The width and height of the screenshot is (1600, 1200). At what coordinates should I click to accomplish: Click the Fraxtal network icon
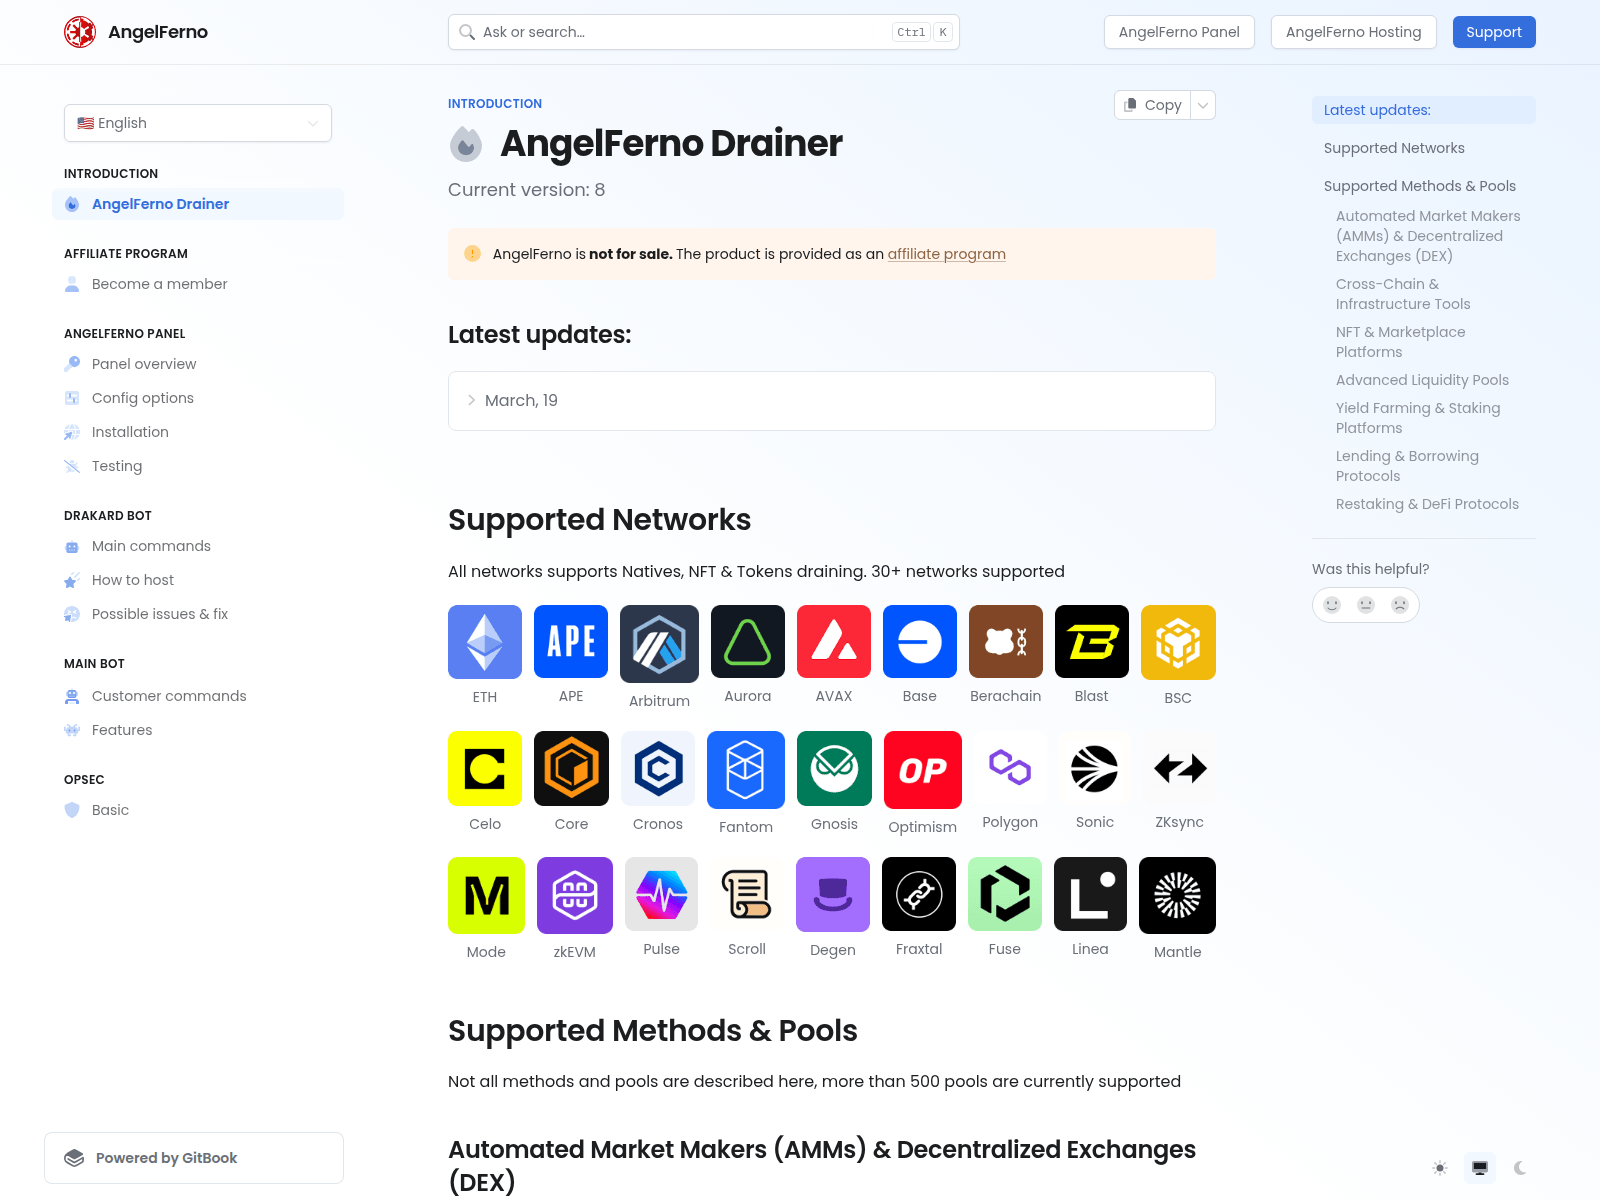[x=919, y=894]
